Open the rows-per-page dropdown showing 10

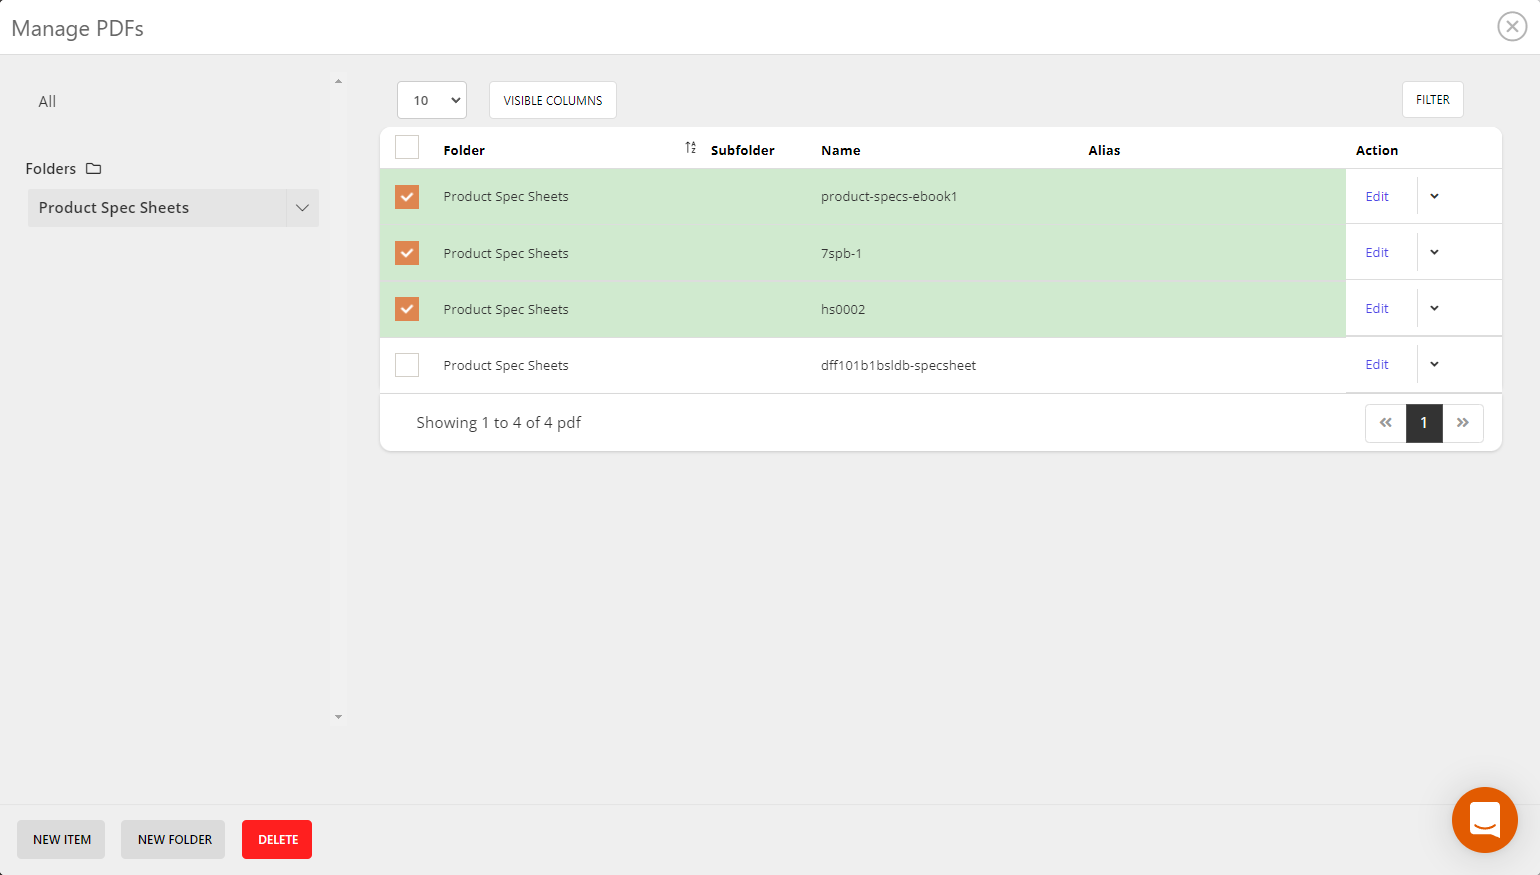(432, 100)
